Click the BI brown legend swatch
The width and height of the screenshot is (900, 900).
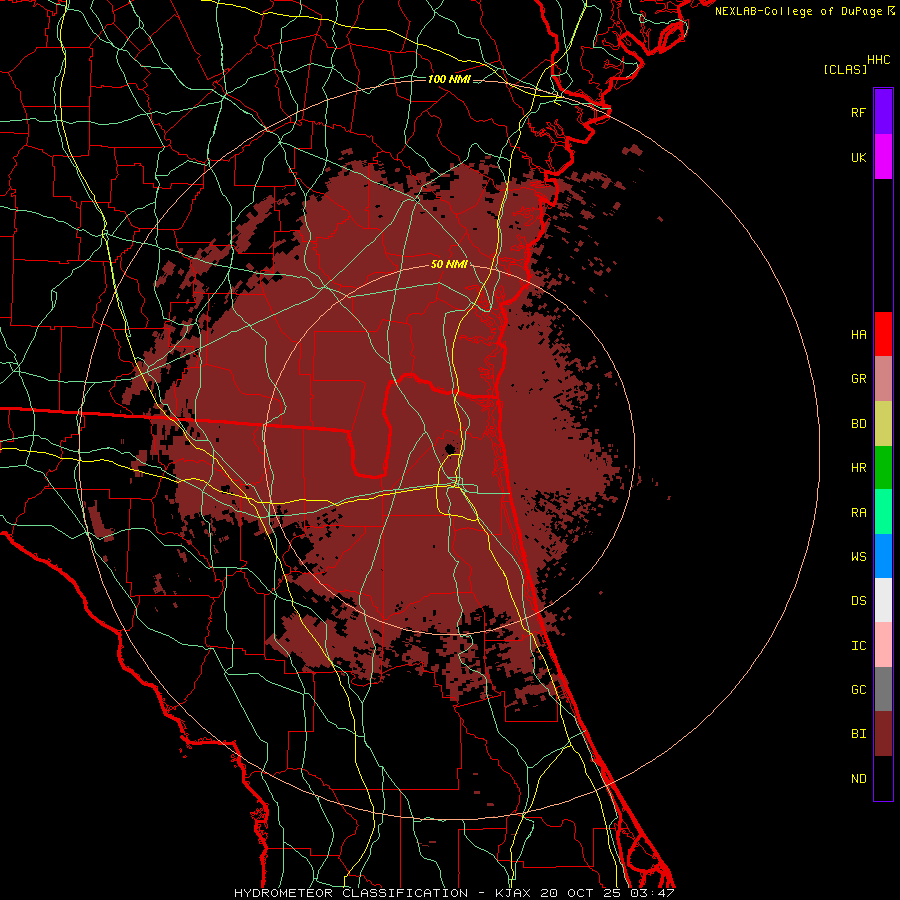(883, 734)
